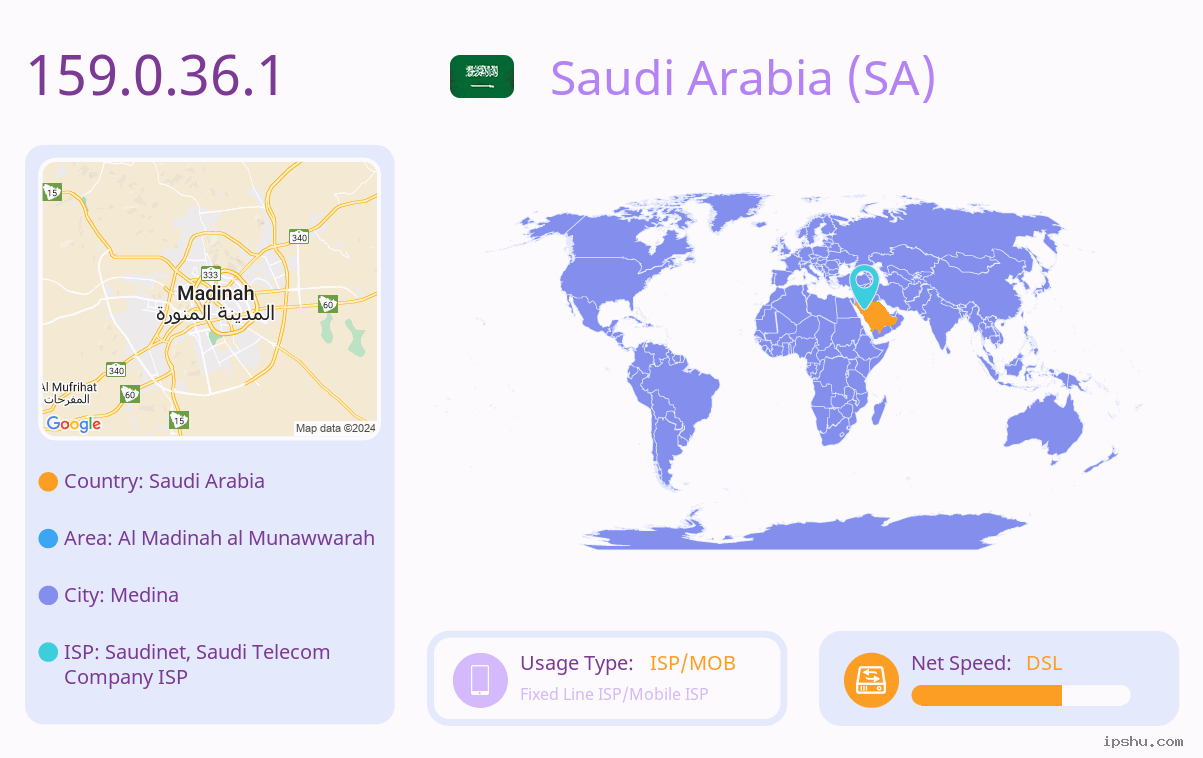Click the Madinah city label on map
Viewport: 1203px width, 758px height.
tap(215, 293)
